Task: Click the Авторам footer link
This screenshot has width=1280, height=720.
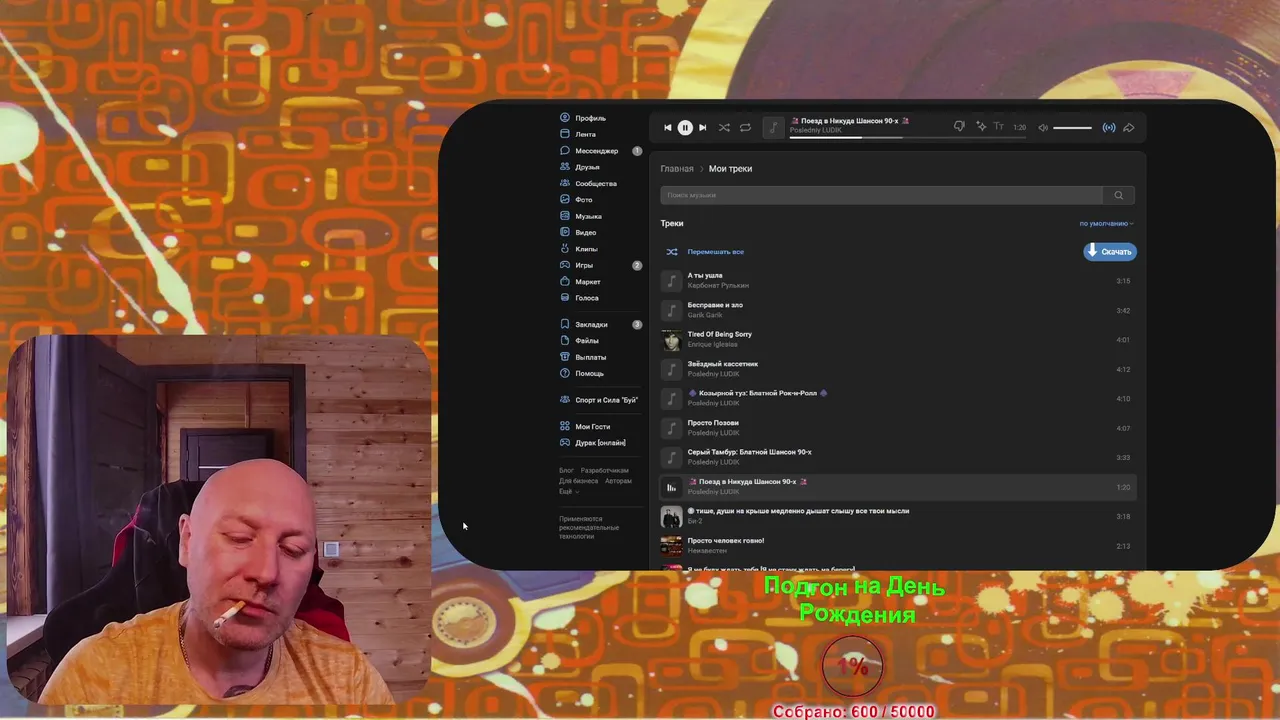Action: click(x=618, y=481)
